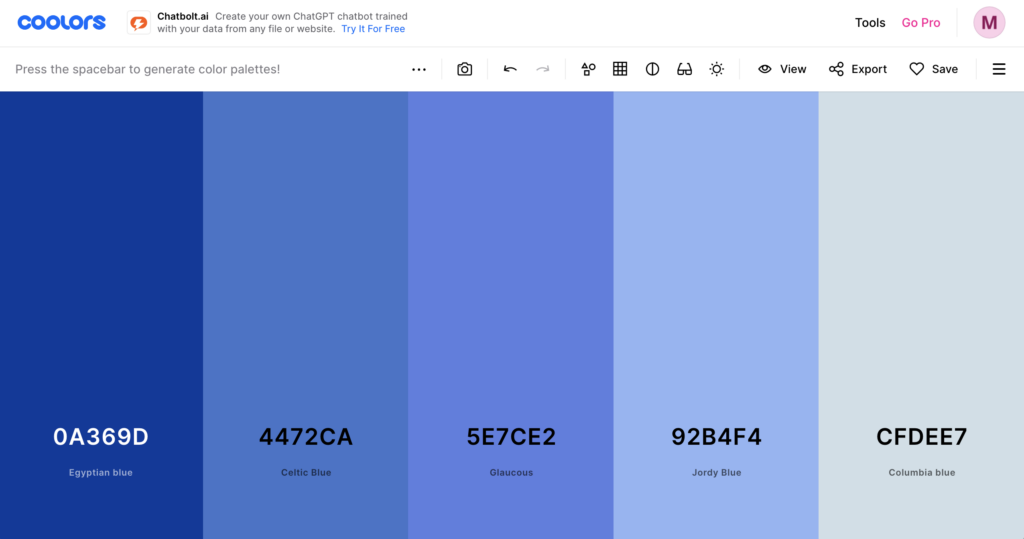This screenshot has width=1024, height=539.
Task: Open the Chatbolt.ai ad icon
Action: (x=138, y=23)
